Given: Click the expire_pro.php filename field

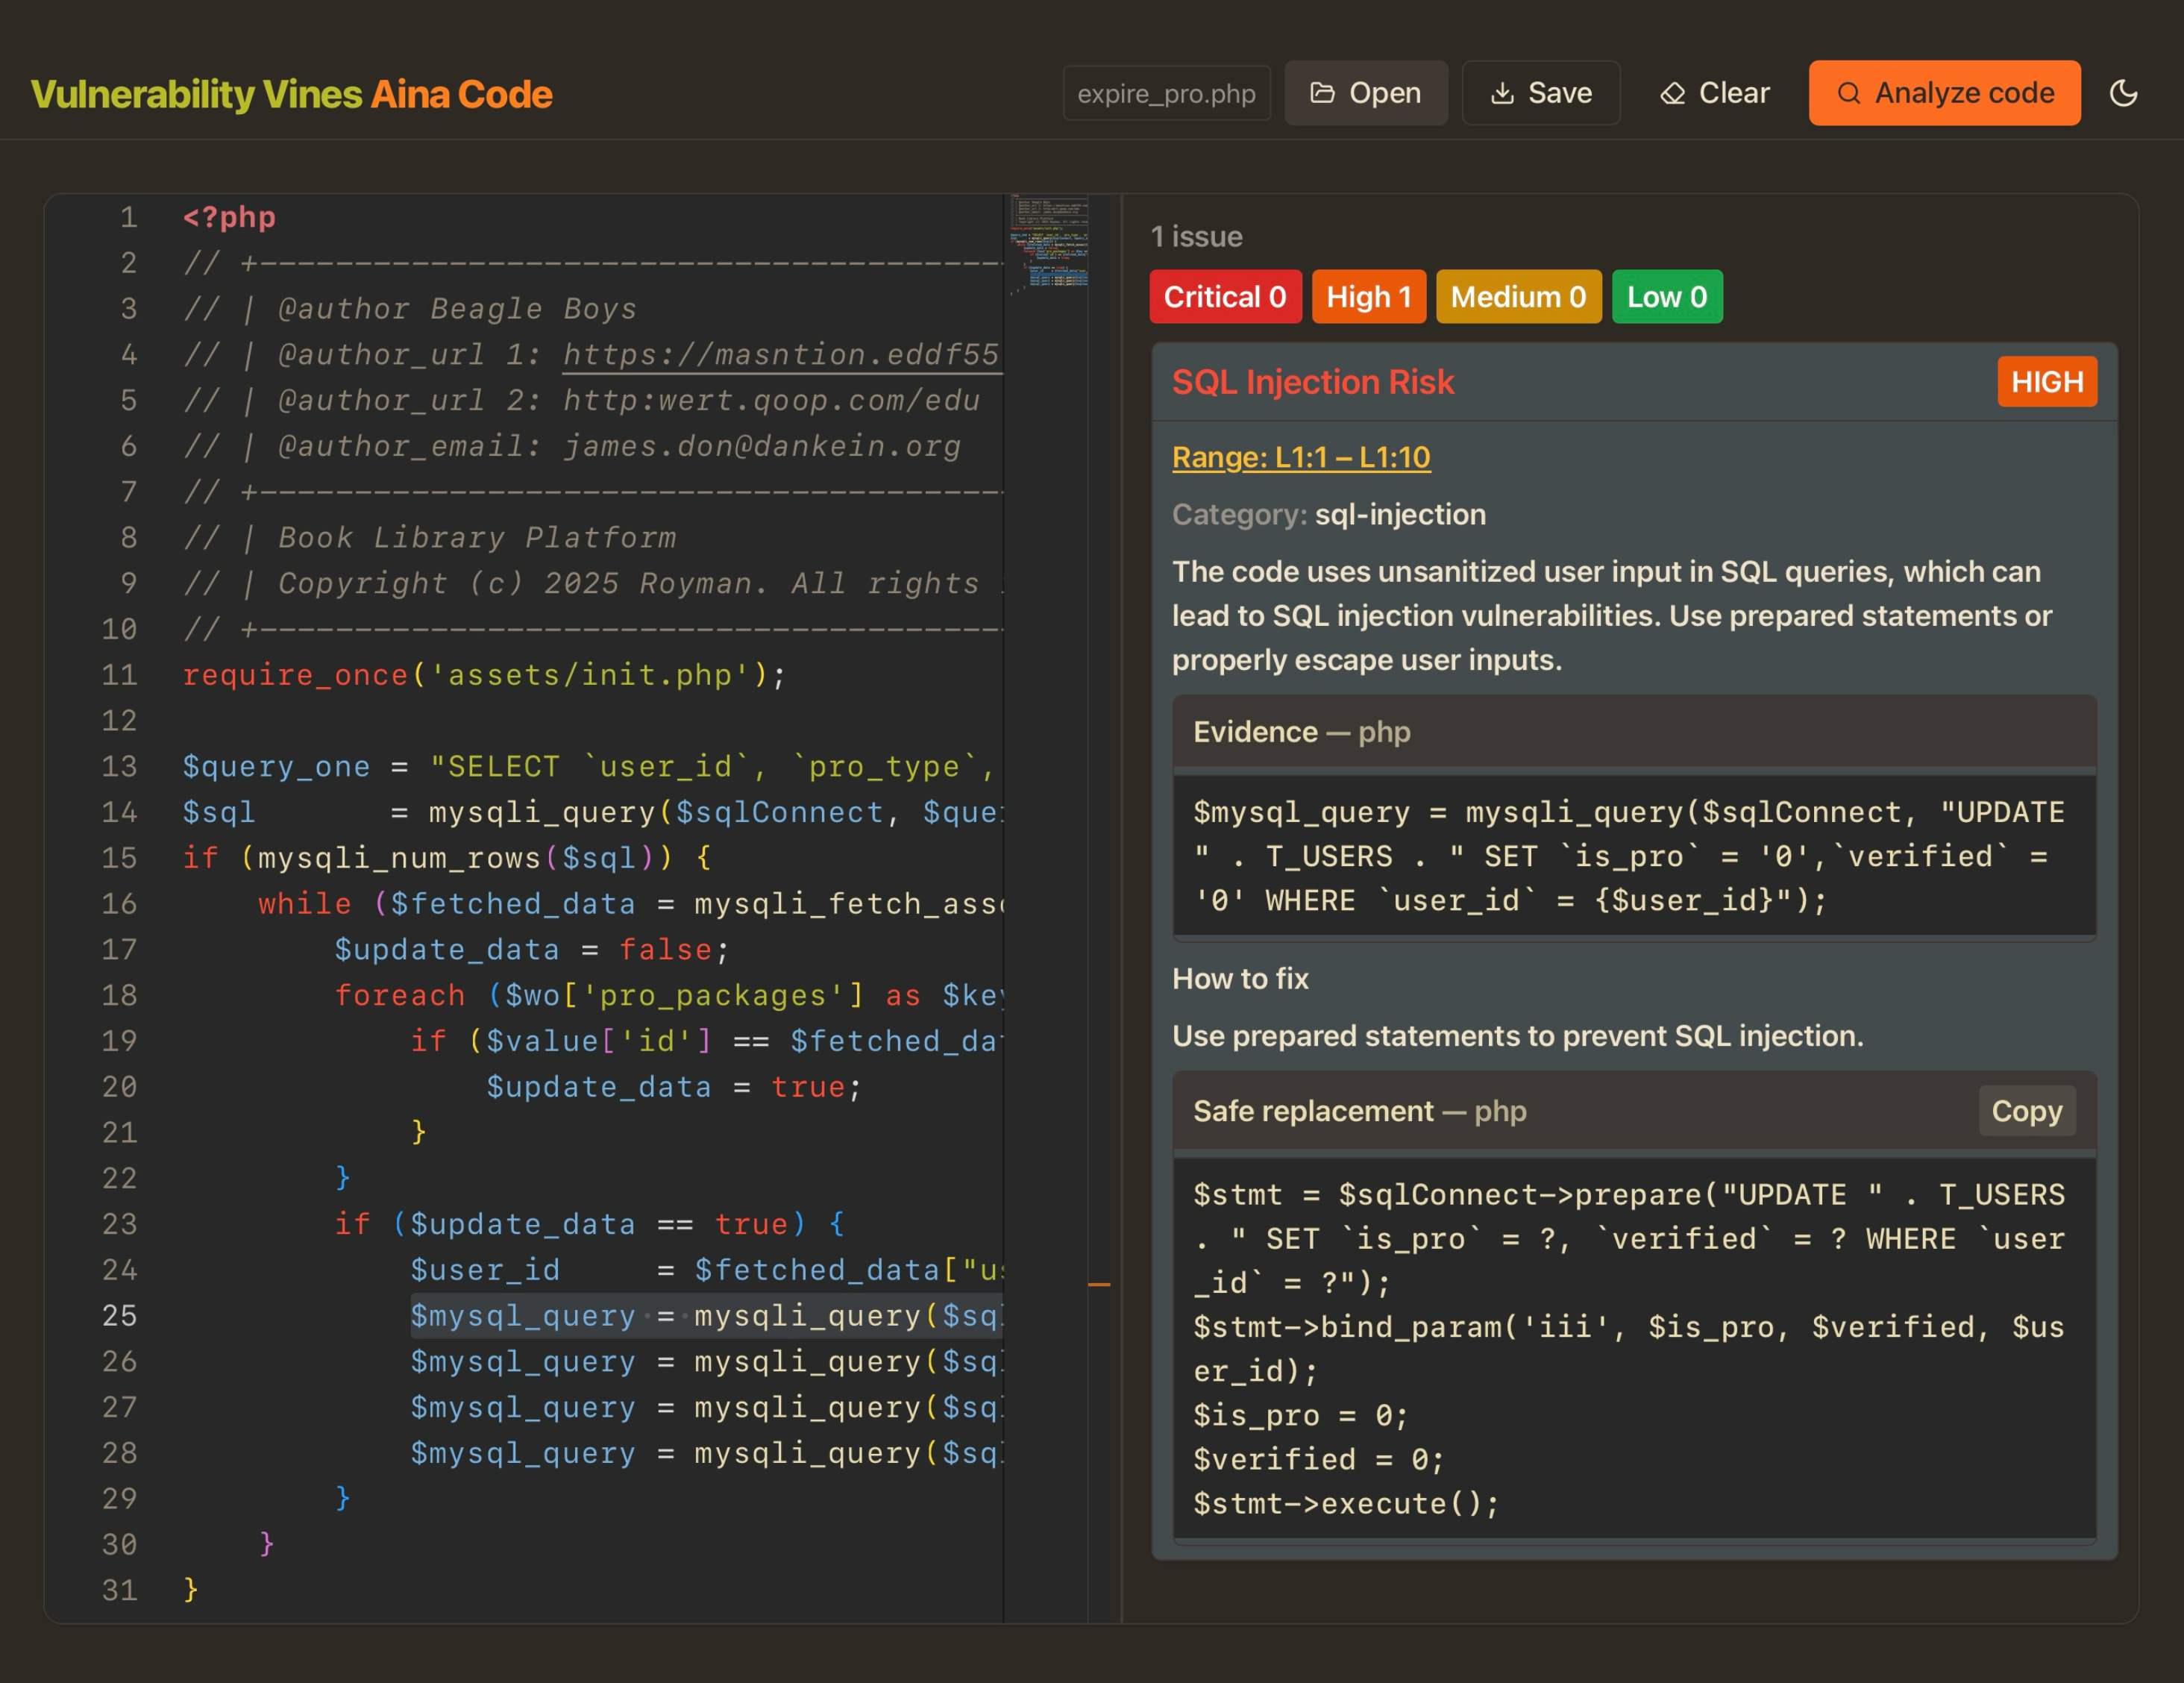Looking at the screenshot, I should pos(1165,94).
